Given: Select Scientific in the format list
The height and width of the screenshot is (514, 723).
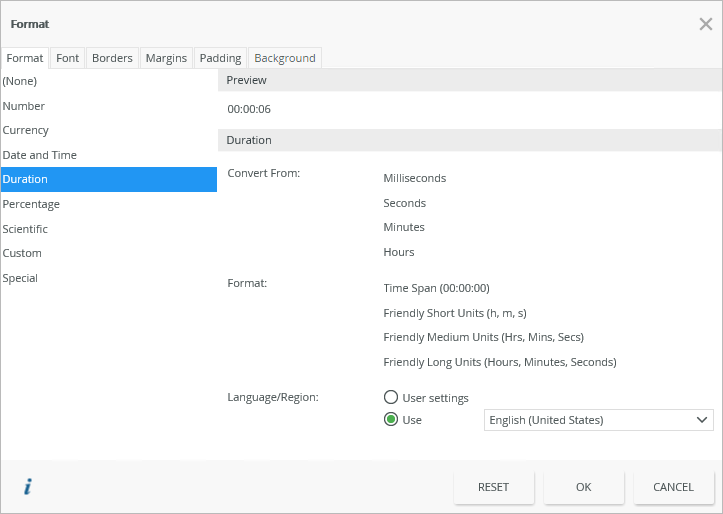Looking at the screenshot, I should click(x=25, y=229).
